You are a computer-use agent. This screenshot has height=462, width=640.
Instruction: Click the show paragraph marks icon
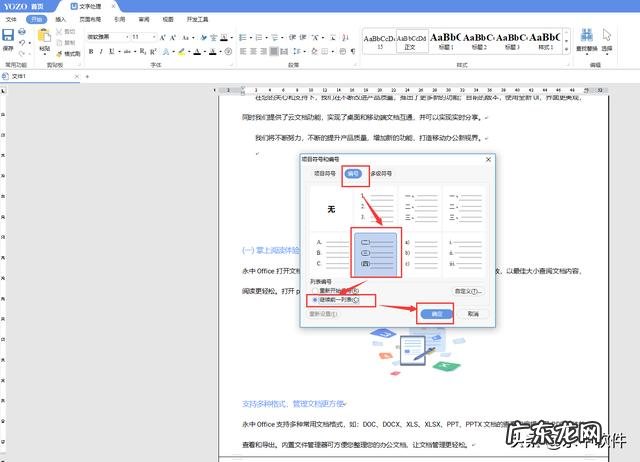(x=353, y=51)
